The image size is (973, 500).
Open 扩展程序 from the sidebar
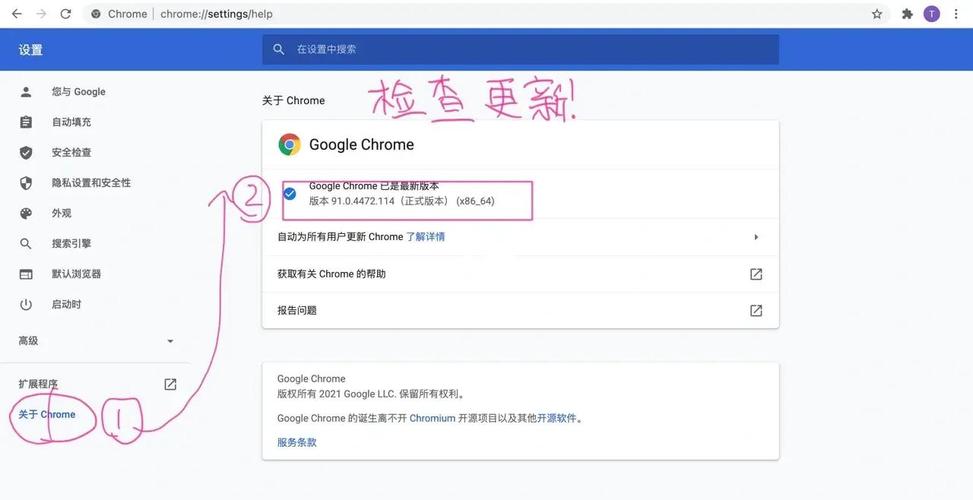(38, 384)
